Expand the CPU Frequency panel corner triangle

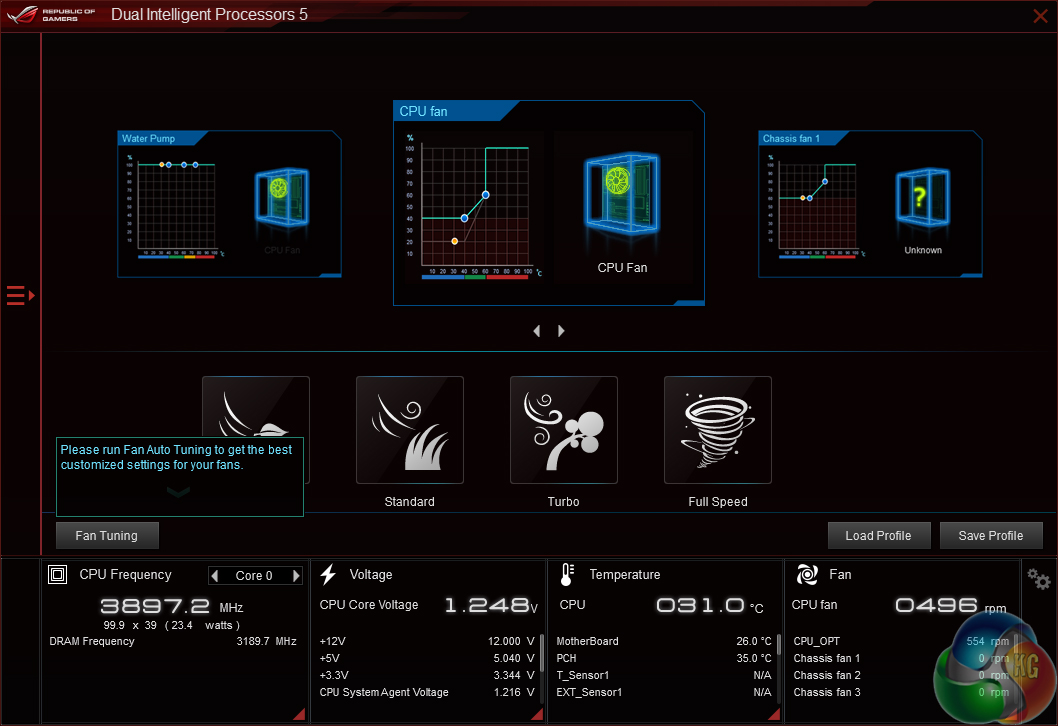[299, 714]
